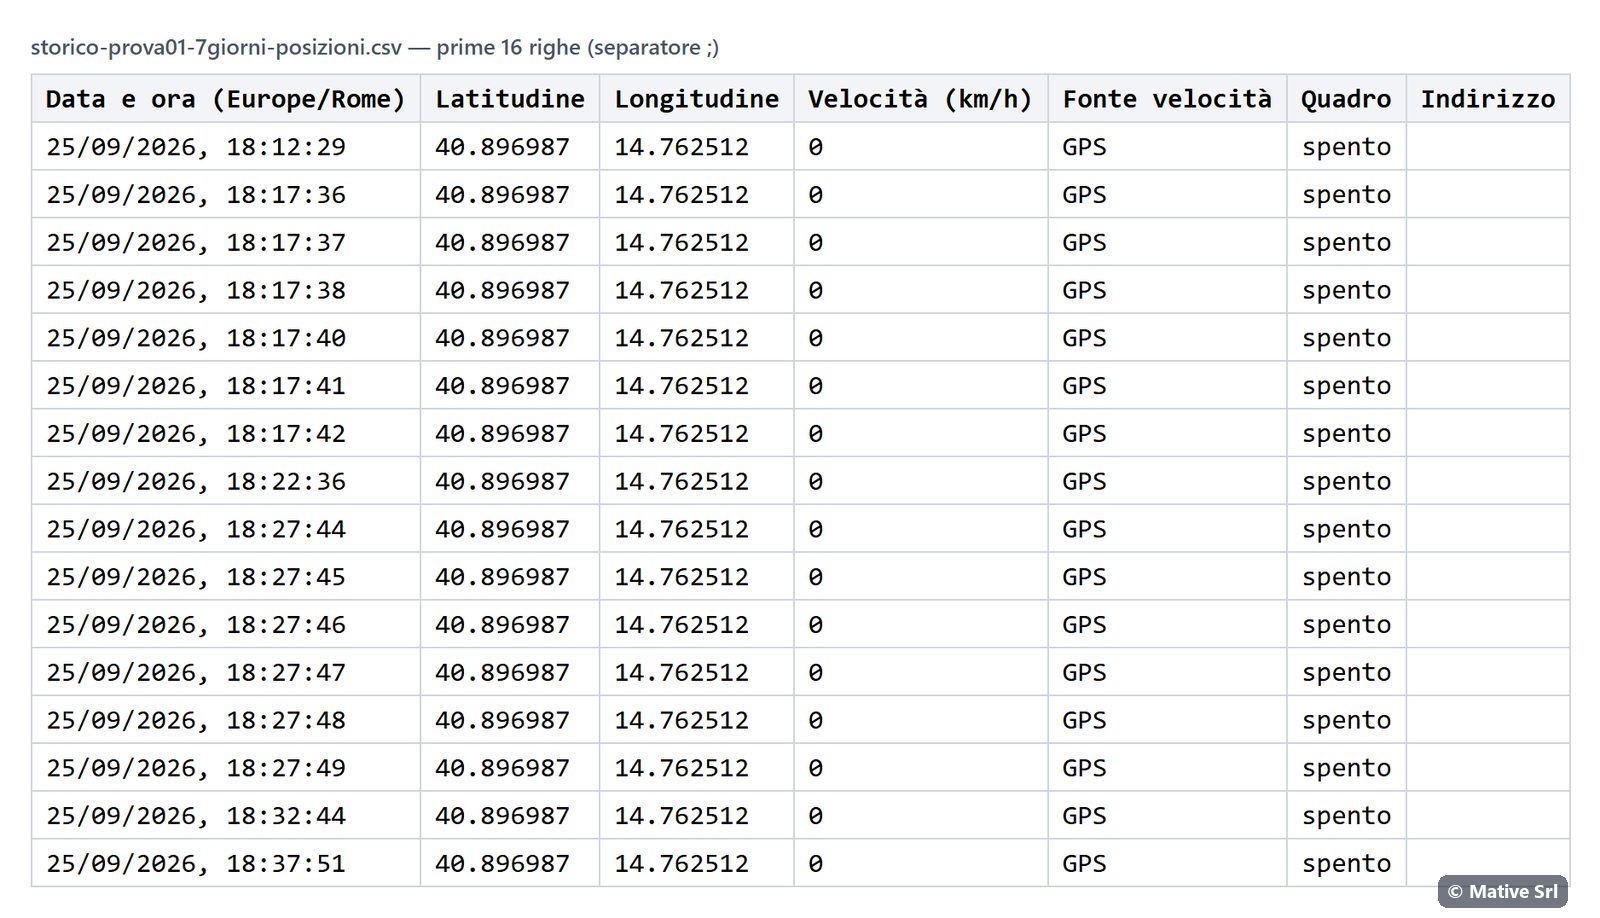
Task: Select timestamp 25/09/2026, 18:17:36
Action: coord(196,195)
